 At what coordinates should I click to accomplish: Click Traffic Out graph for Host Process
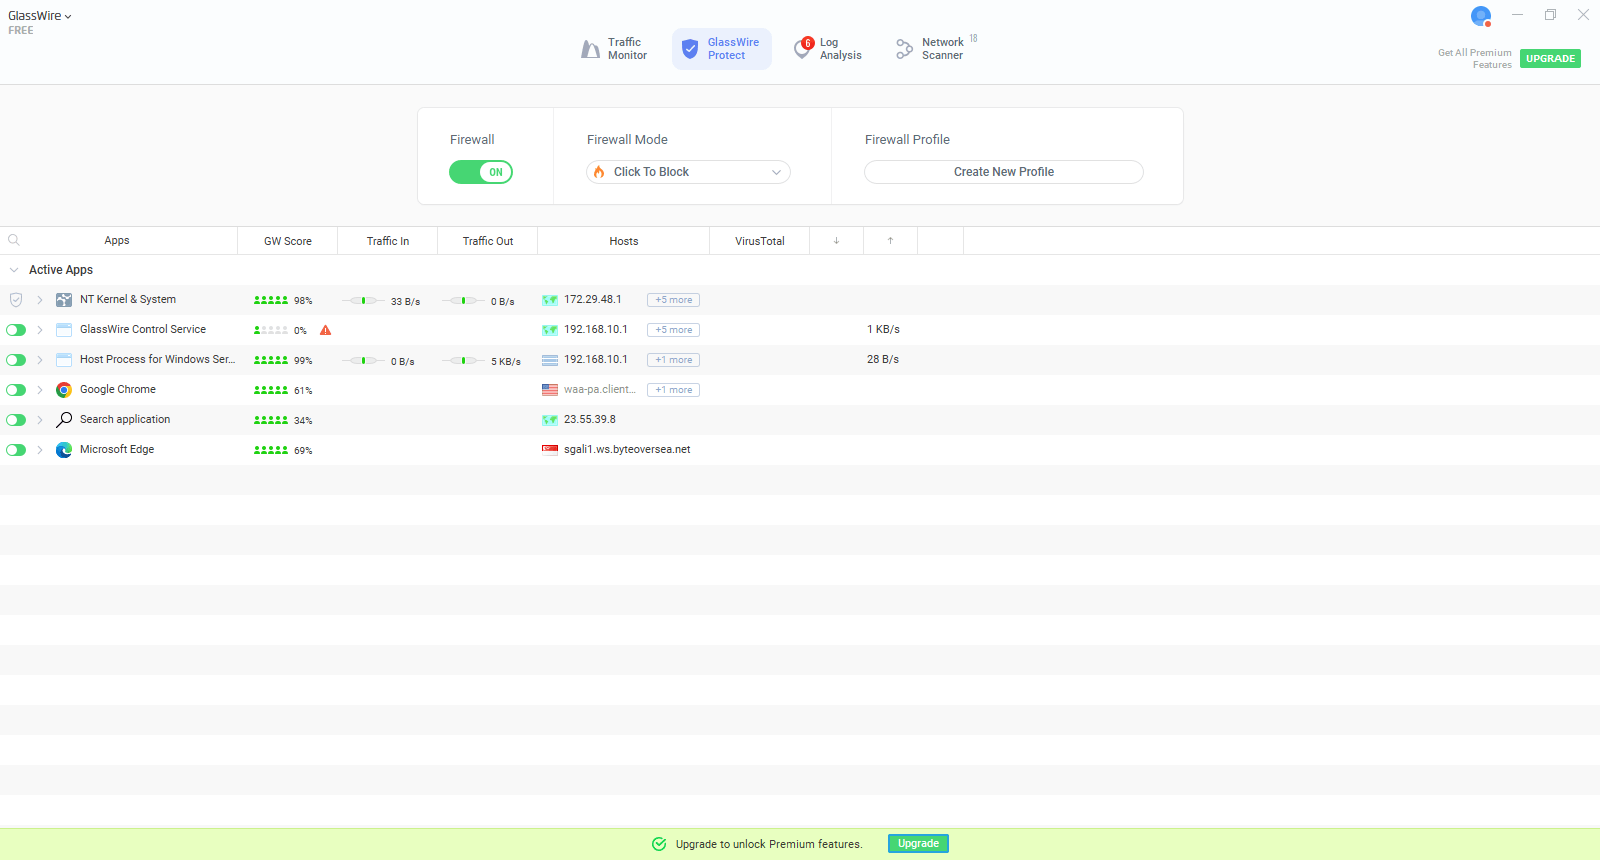pyautogui.click(x=463, y=360)
